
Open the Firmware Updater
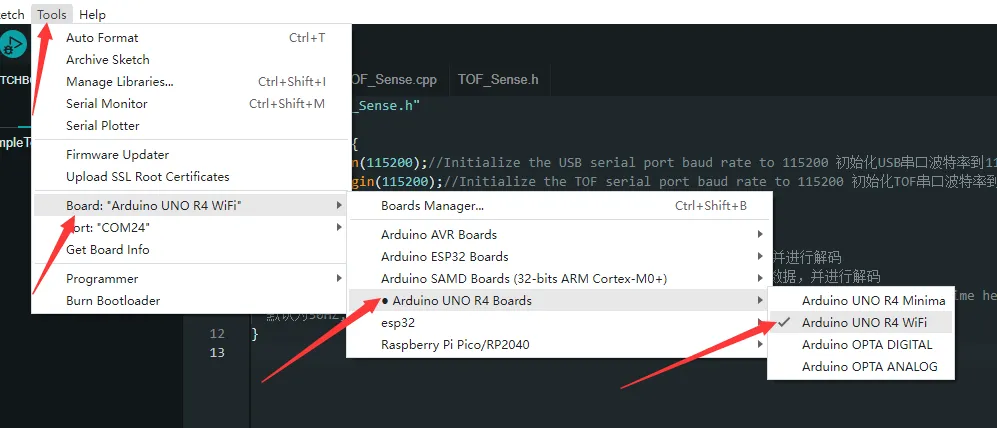tap(117, 155)
